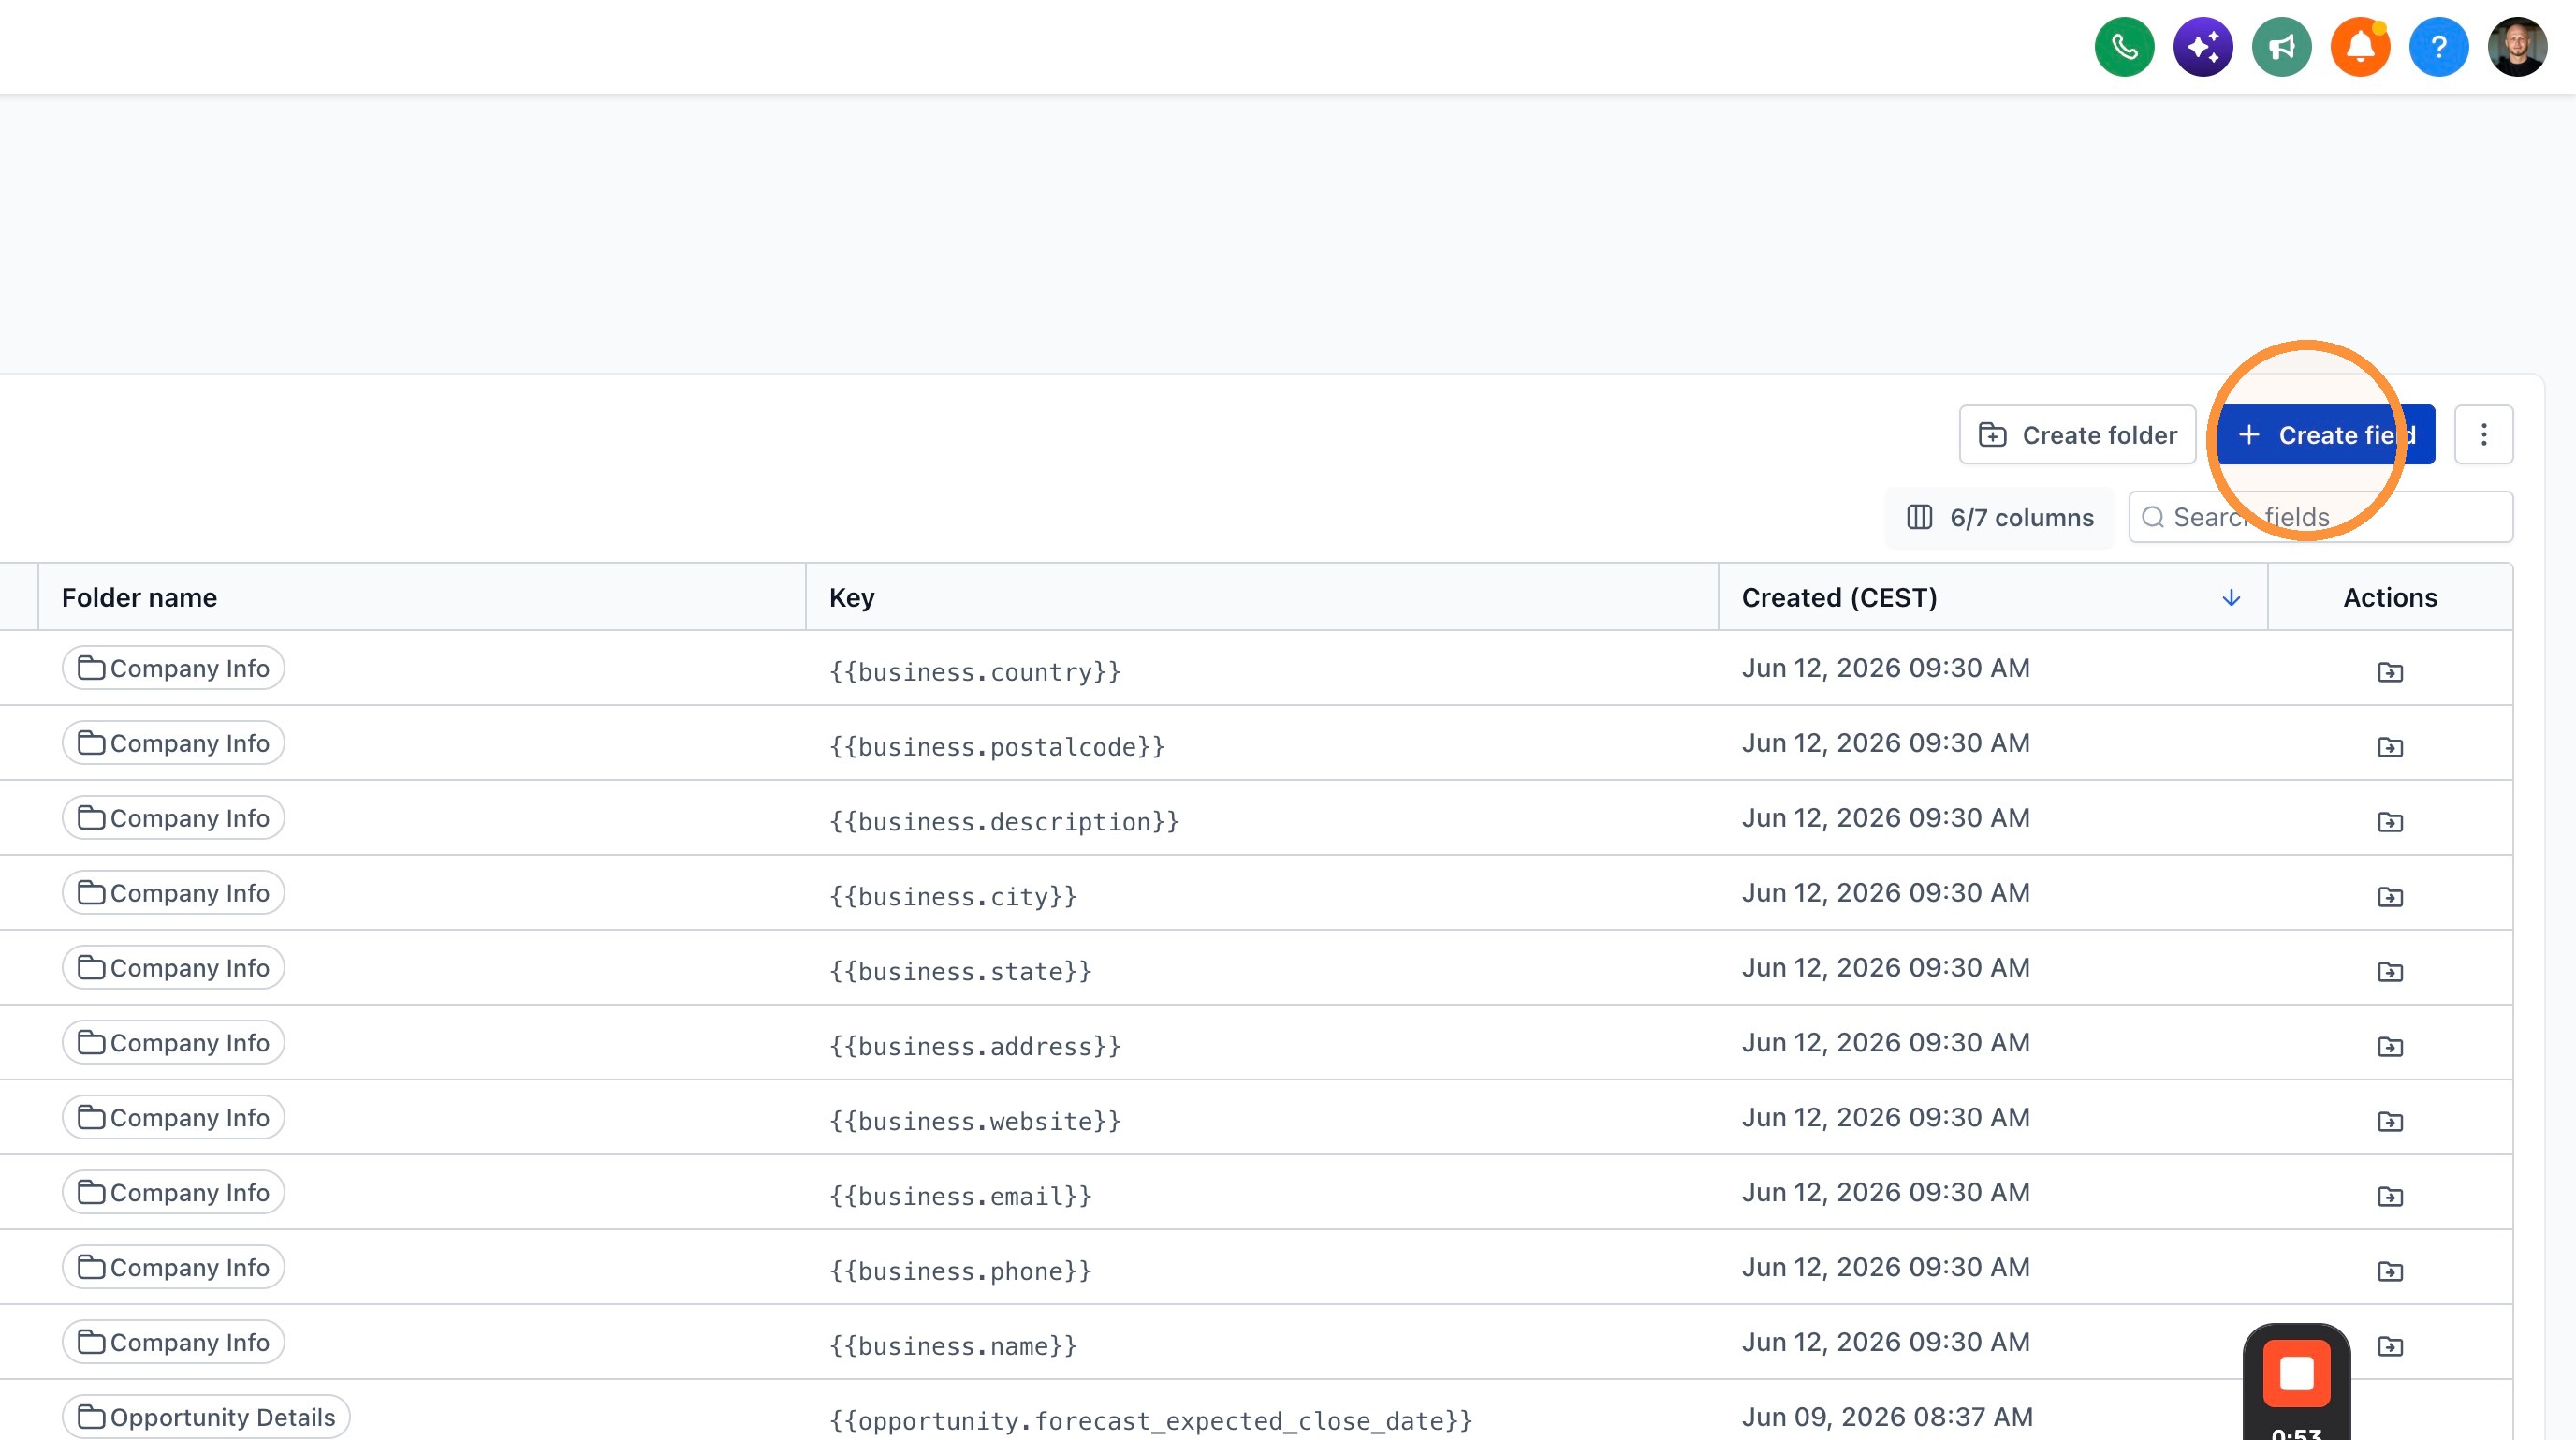Open Company Info folder tag for business.city

tap(173, 893)
